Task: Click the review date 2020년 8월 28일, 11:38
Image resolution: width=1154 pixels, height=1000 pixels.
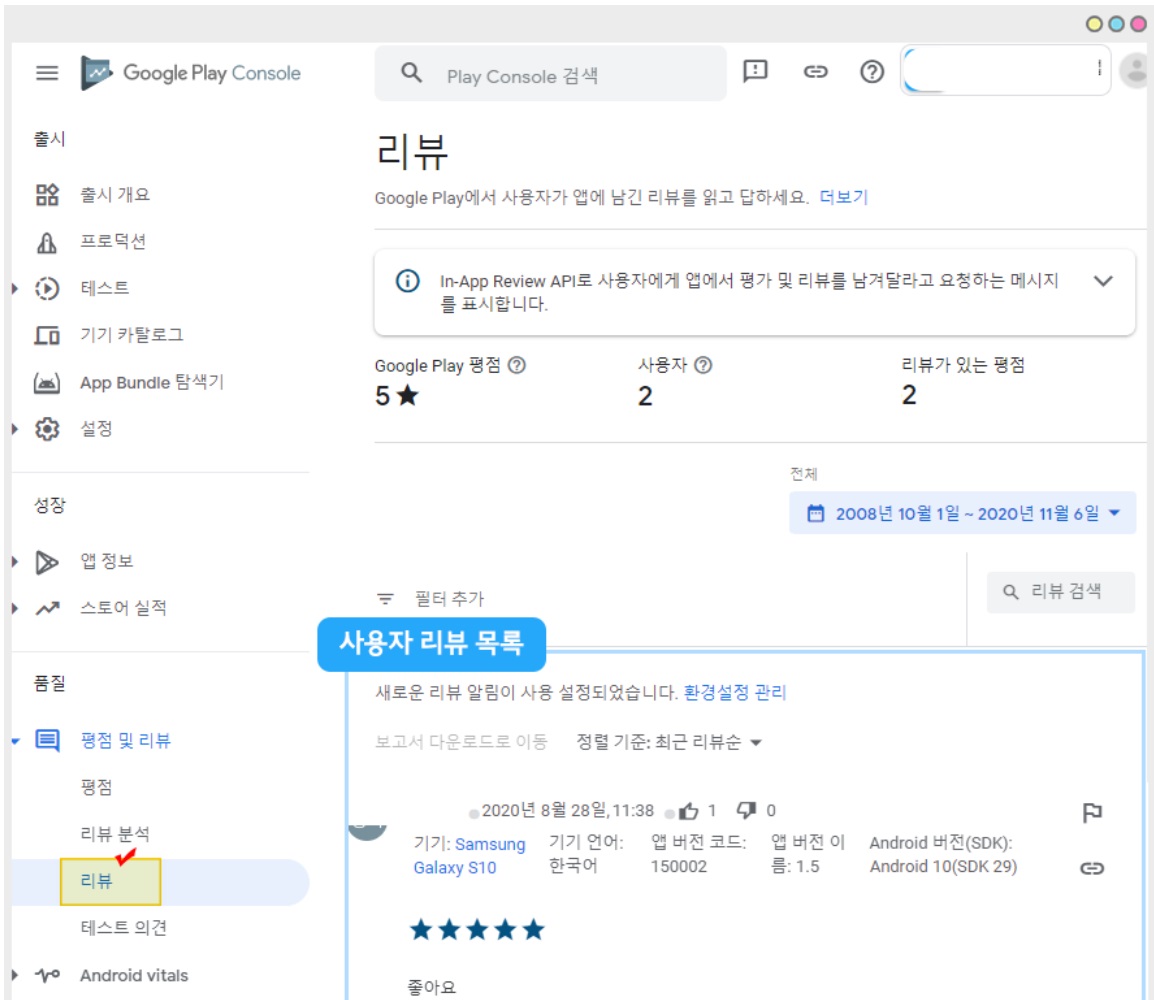Action: pos(567,811)
